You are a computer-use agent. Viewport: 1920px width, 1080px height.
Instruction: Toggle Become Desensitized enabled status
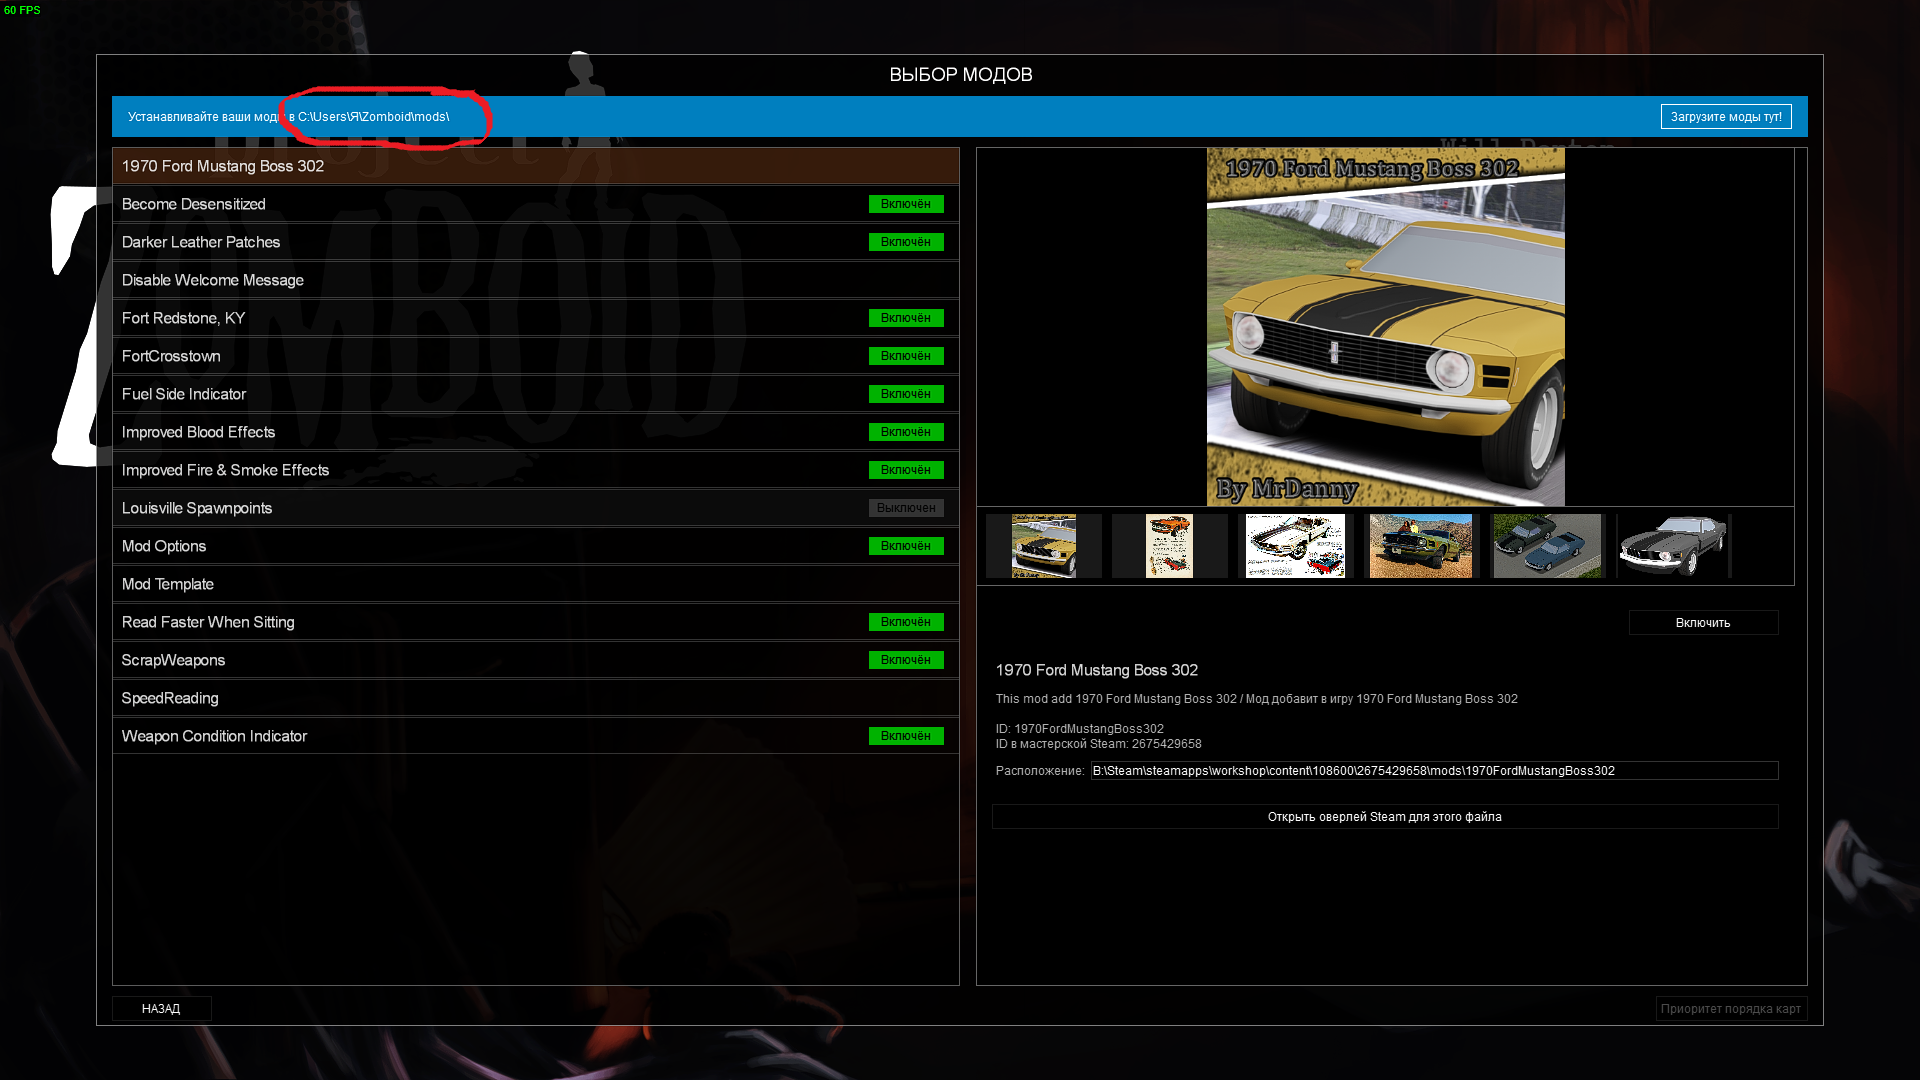point(905,204)
